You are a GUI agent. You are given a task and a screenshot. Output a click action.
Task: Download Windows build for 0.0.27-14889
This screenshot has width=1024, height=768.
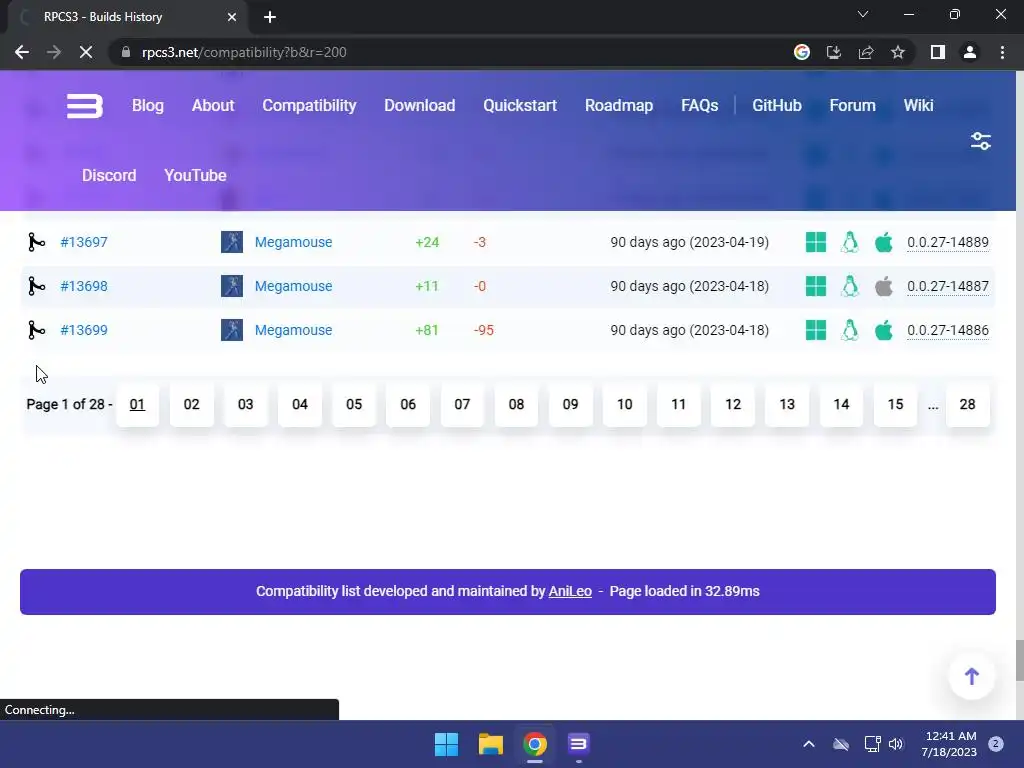[816, 242]
